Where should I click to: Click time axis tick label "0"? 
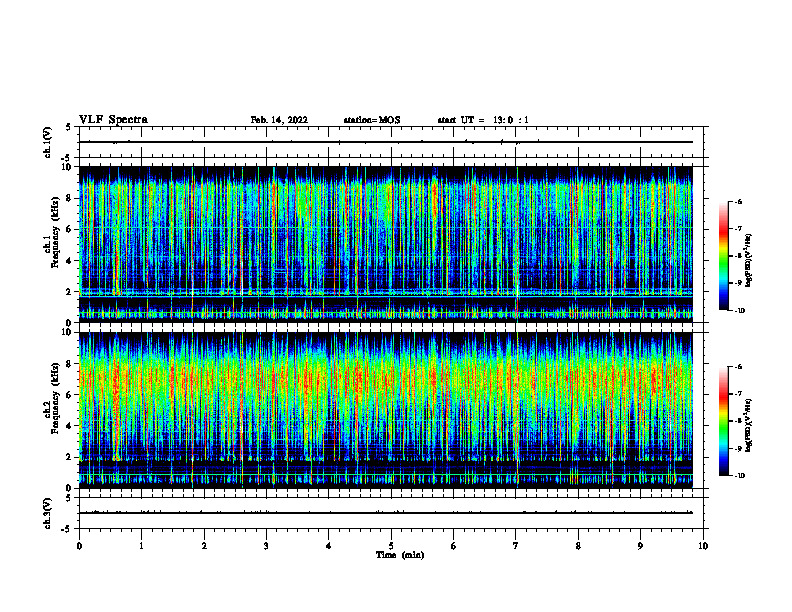coord(79,546)
